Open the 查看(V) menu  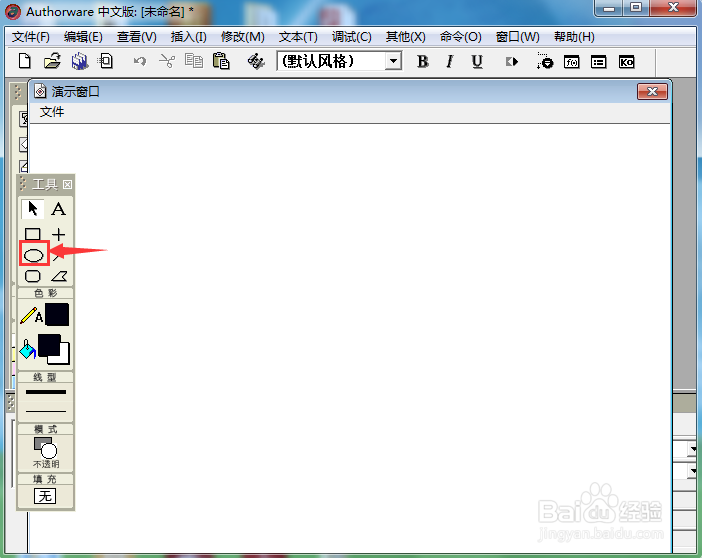[137, 37]
